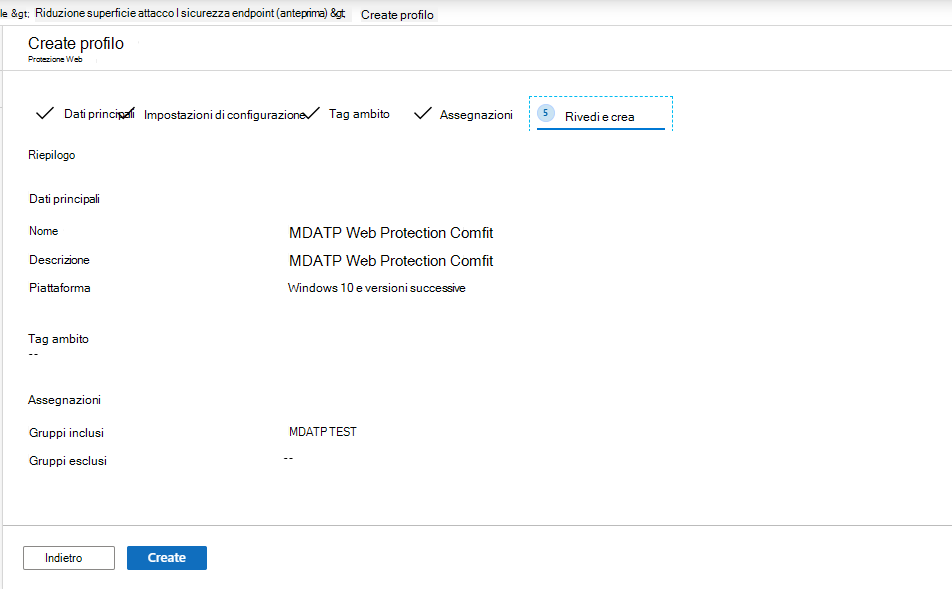
Task: Go back with the Indietro button
Action: [69, 557]
